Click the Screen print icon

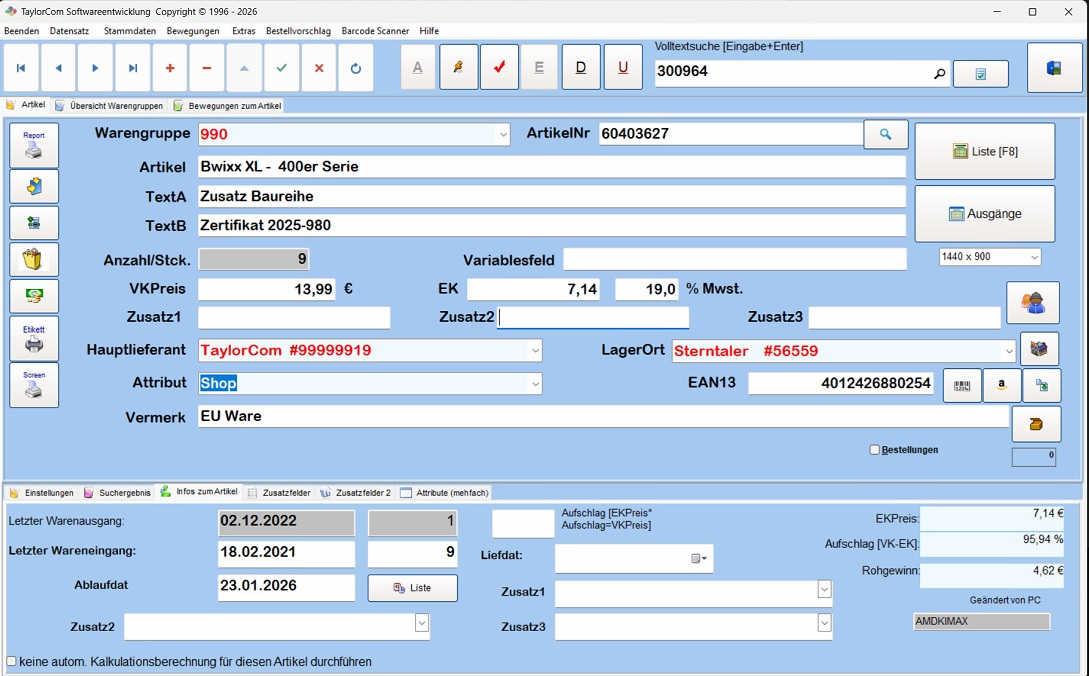click(33, 383)
